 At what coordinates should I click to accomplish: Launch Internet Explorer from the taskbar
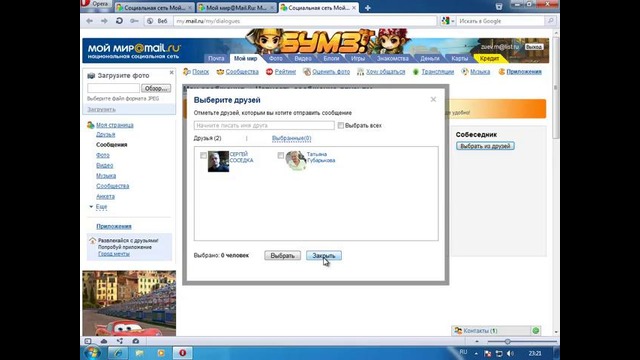(x=118, y=353)
